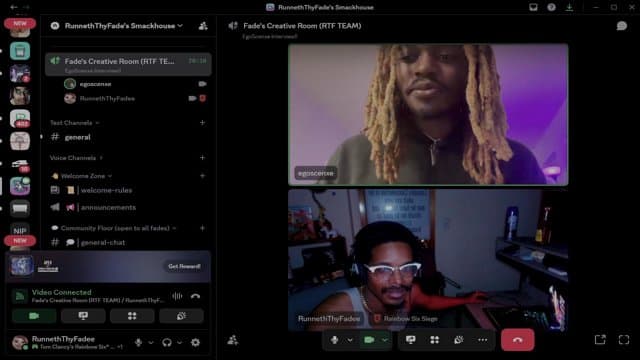This screenshot has width=640, height=360.
Task: Collapse the Voice Channels category
Action: (x=76, y=158)
